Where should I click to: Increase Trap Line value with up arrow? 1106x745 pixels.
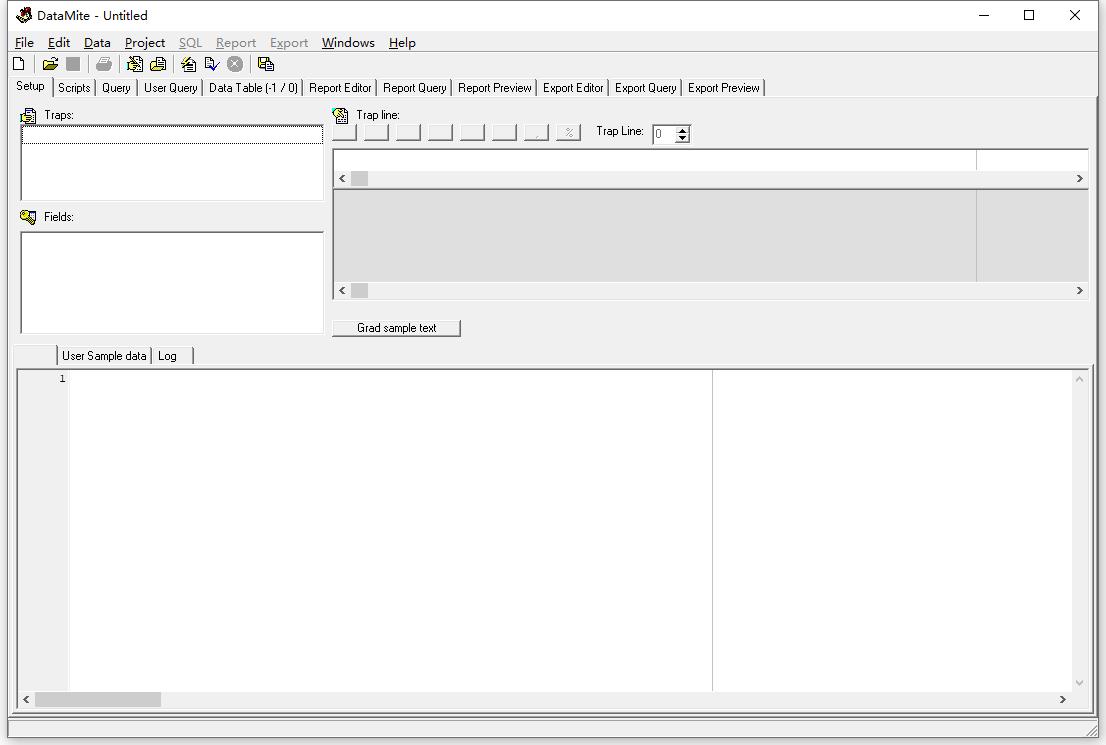pos(682,128)
